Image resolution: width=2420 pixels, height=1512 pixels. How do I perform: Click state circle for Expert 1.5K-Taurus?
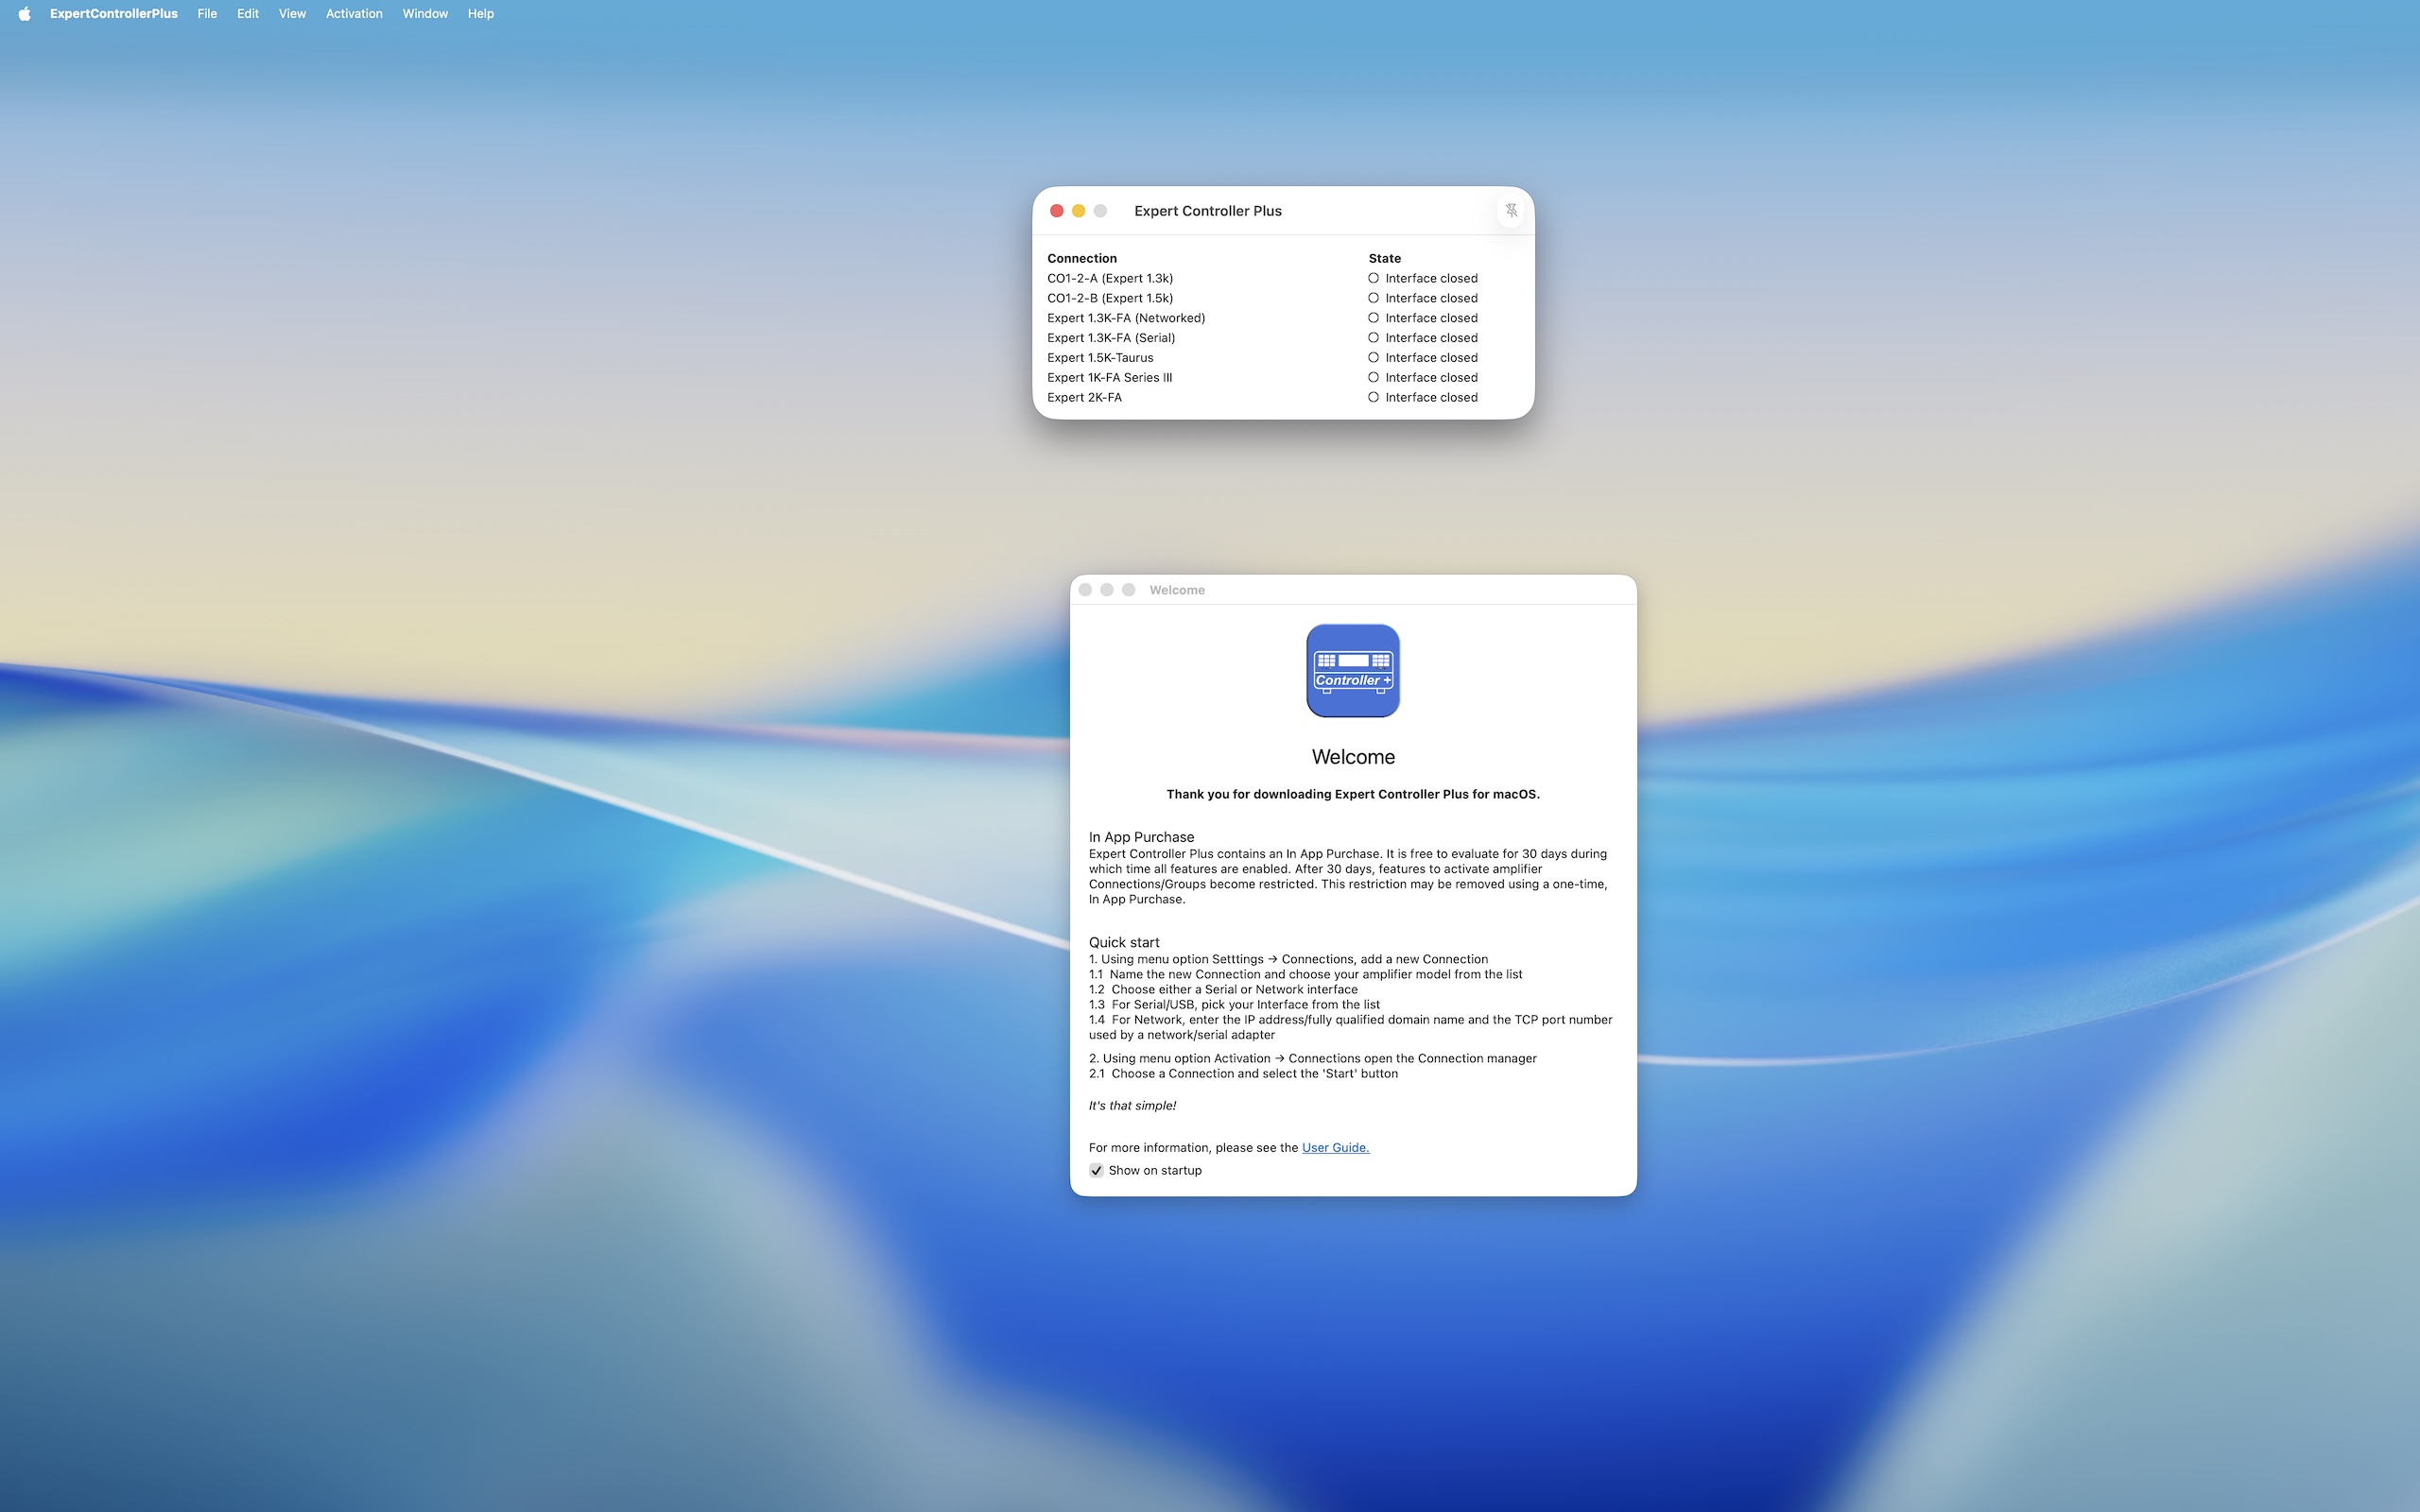pos(1373,357)
